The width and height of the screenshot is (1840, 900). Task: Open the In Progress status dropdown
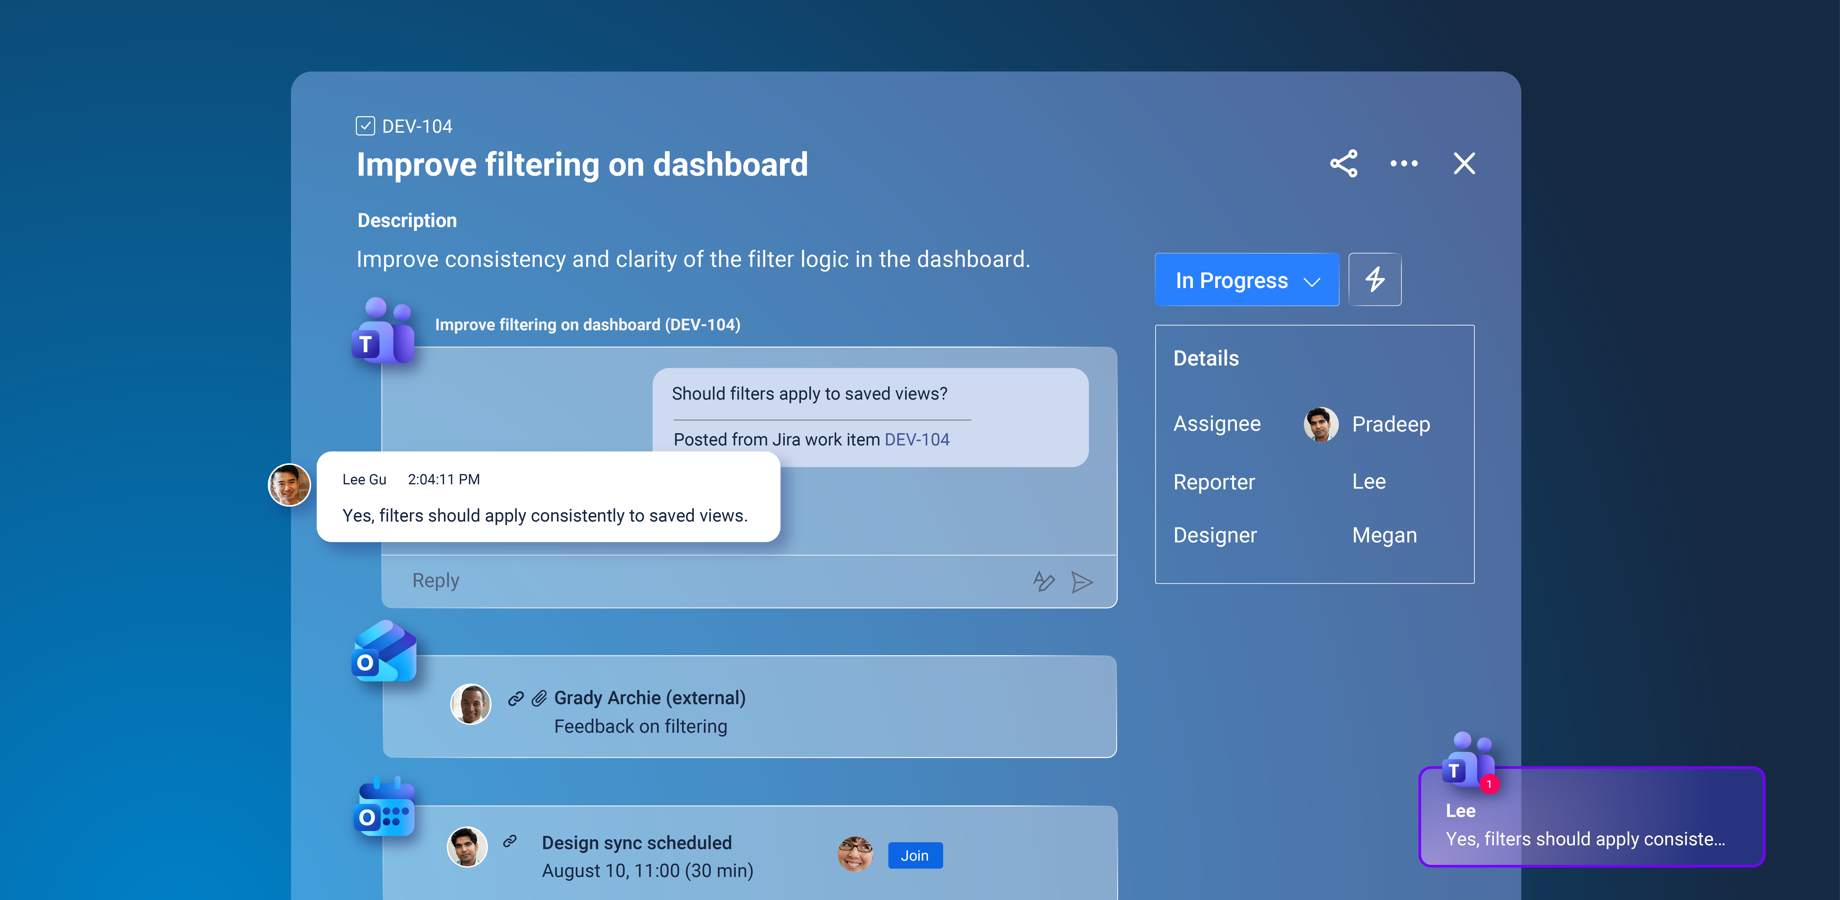click(1230, 280)
